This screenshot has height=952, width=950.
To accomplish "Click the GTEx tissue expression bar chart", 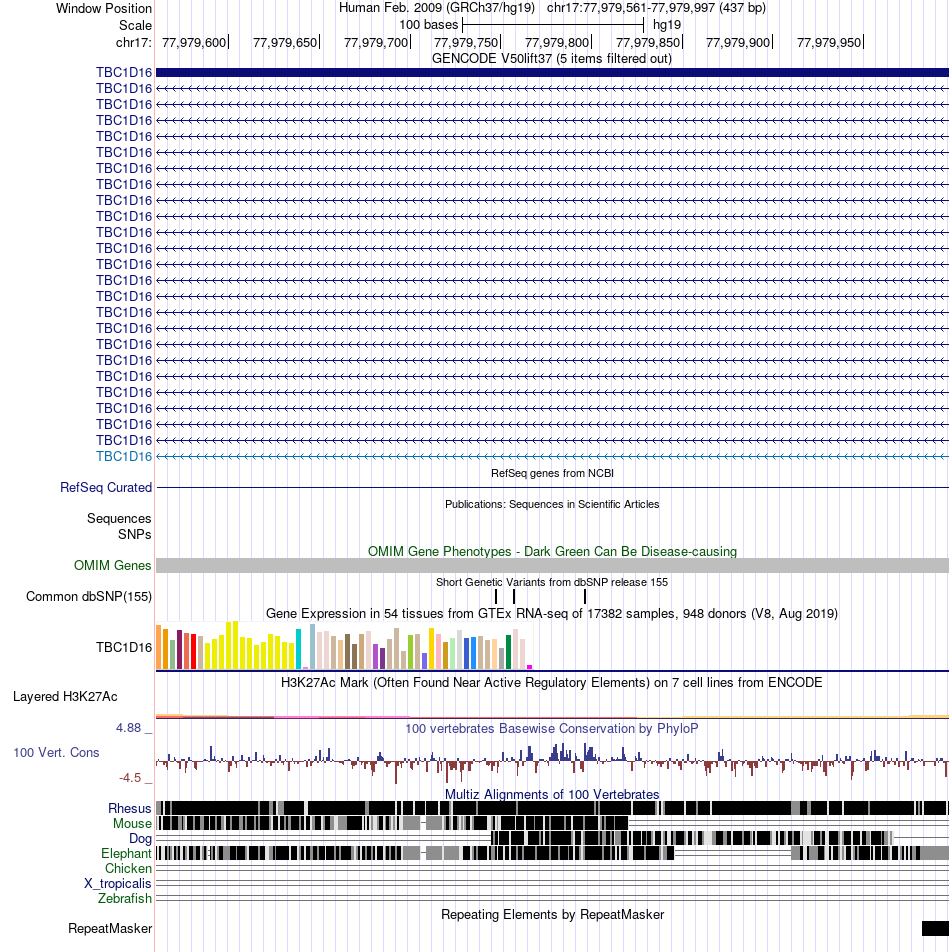I will [x=344, y=645].
